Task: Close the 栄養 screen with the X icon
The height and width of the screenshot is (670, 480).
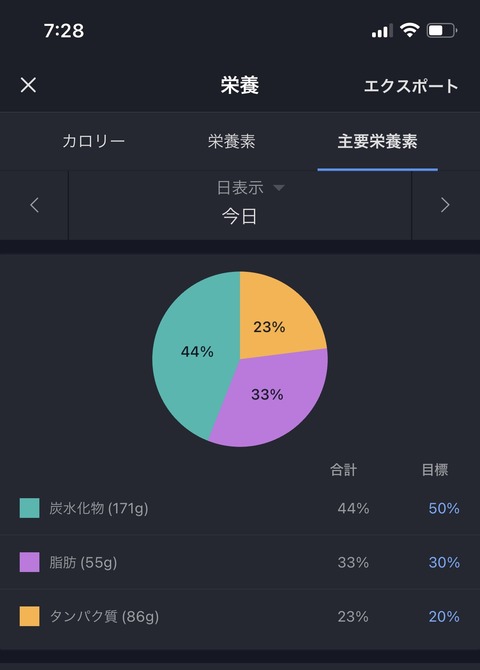Action: point(28,85)
